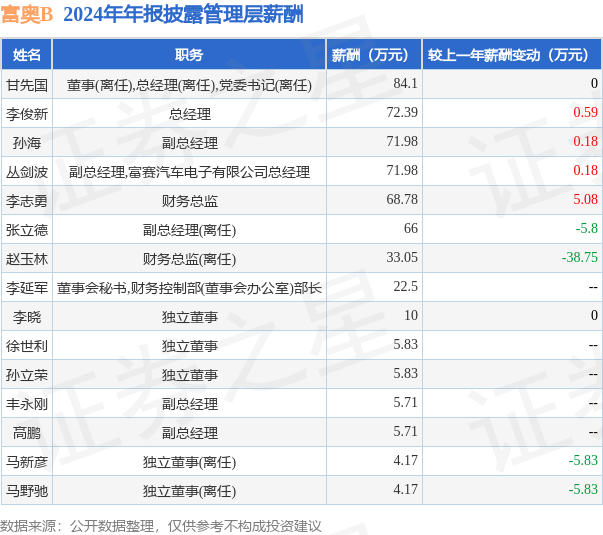Select the name cell '孙海'
This screenshot has width=603, height=535.
27,143
